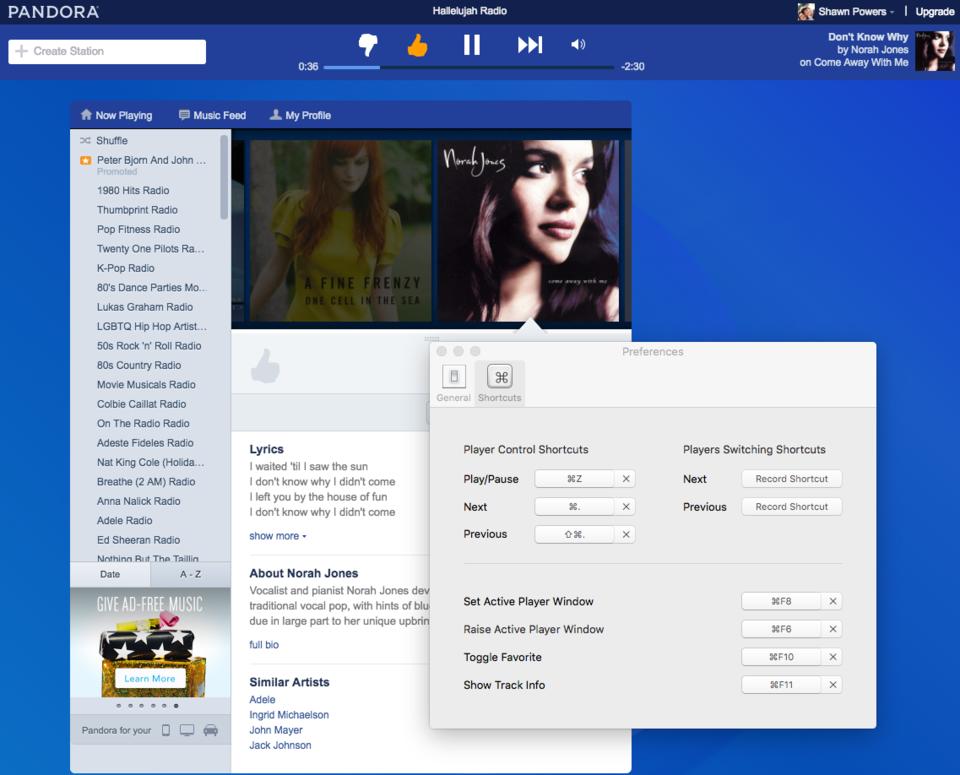The width and height of the screenshot is (960, 775).
Task: Sort stations A - Z
Action: pyautogui.click(x=190, y=574)
